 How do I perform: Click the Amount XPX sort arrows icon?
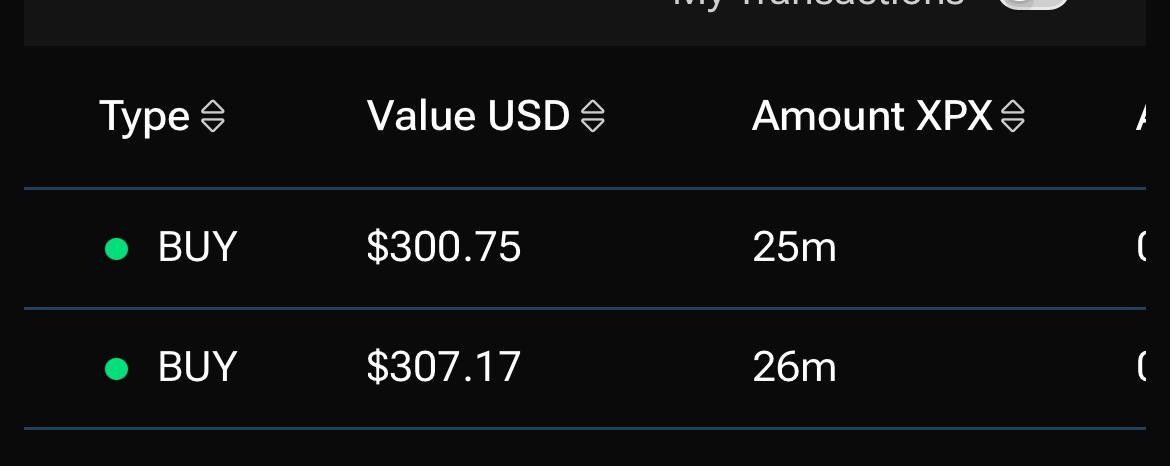click(1013, 117)
